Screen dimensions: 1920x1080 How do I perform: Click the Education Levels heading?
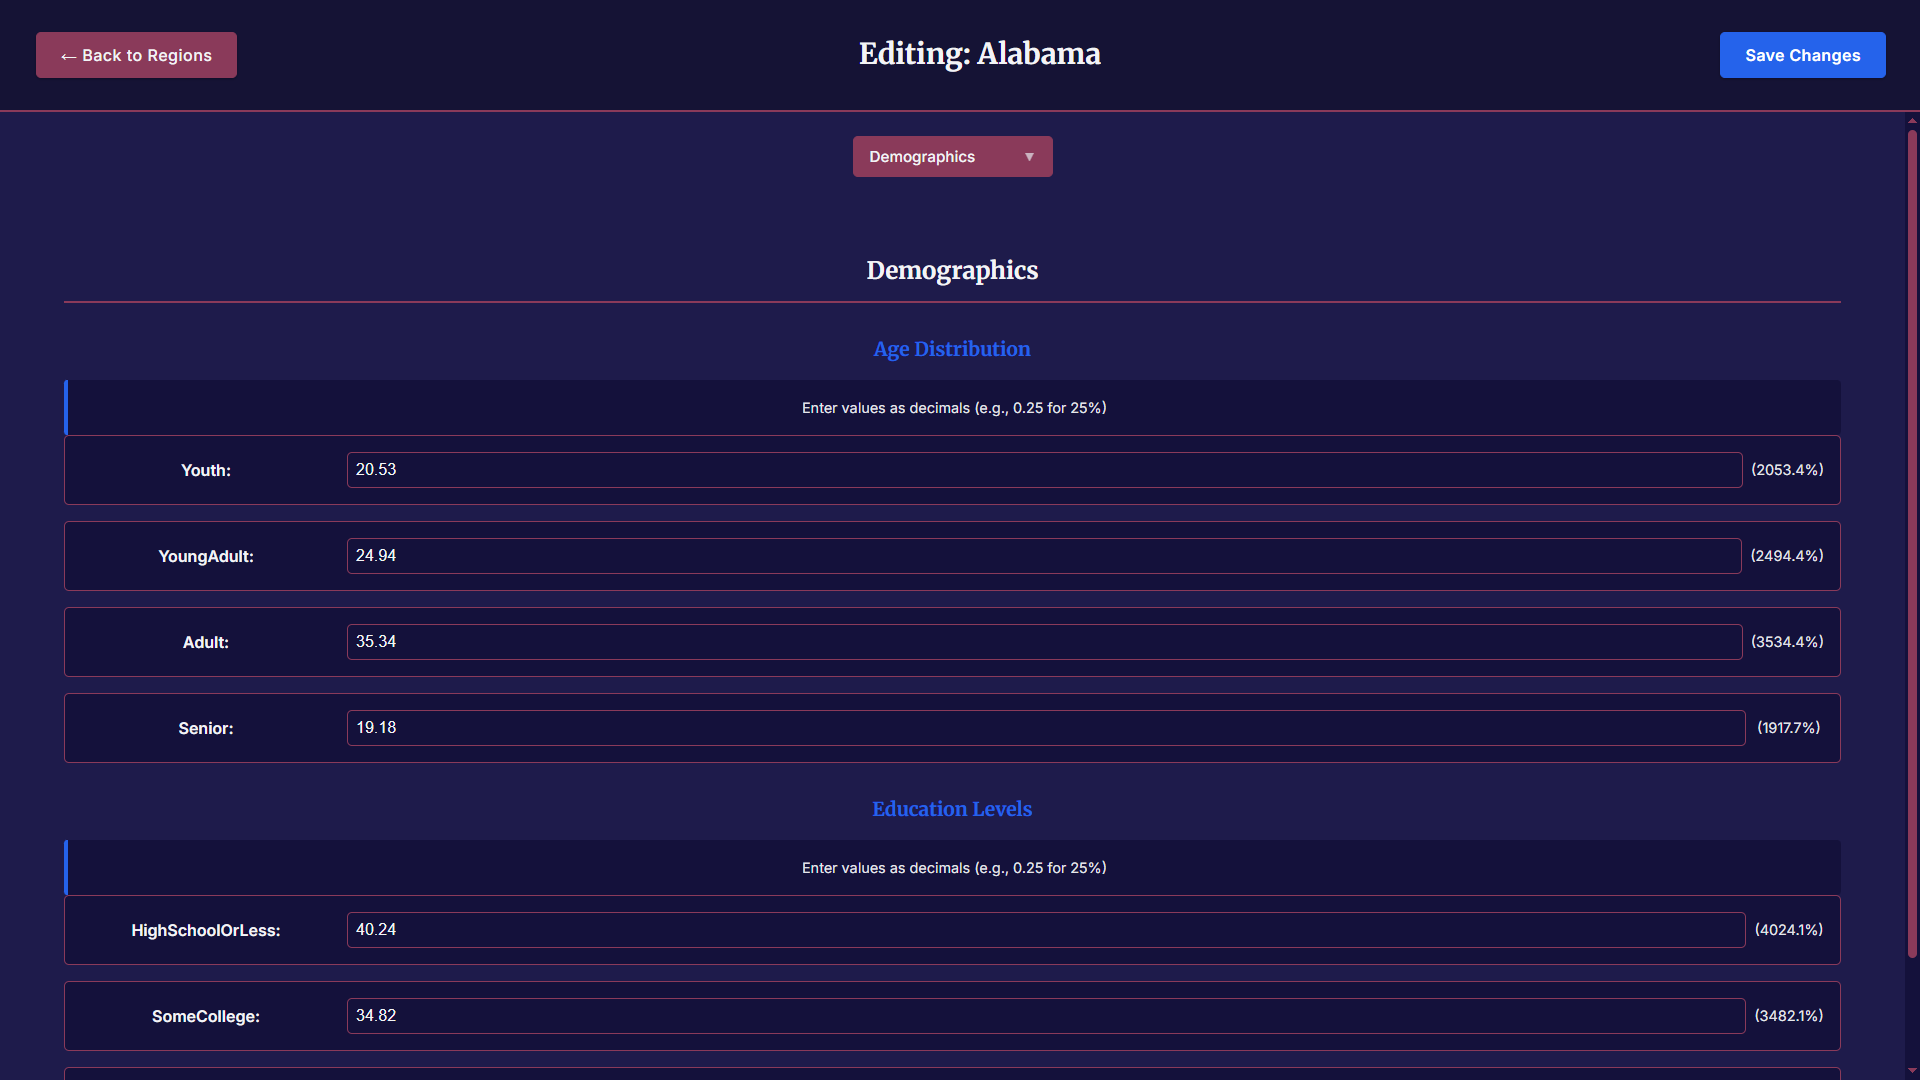(951, 809)
